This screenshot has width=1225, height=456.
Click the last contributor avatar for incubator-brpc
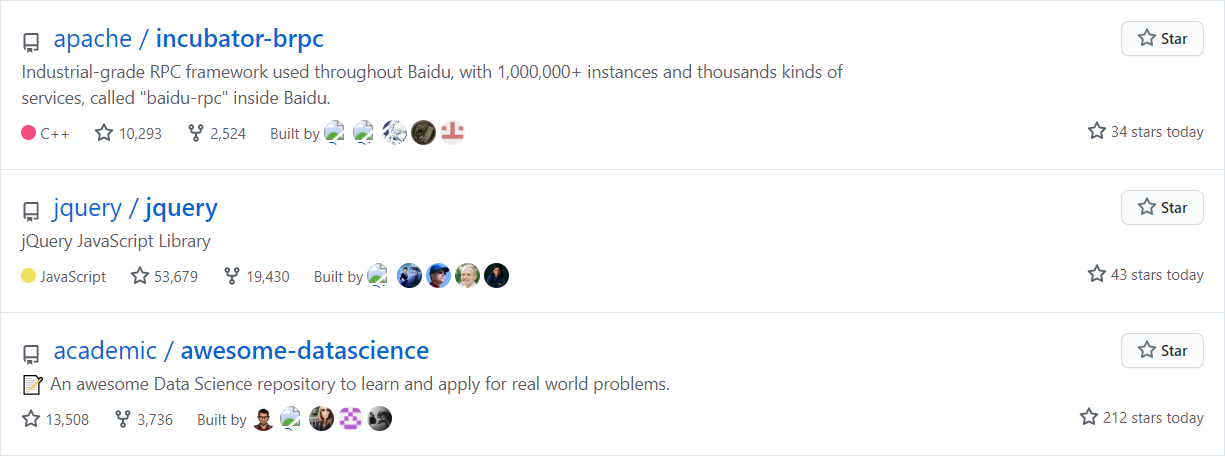point(452,133)
